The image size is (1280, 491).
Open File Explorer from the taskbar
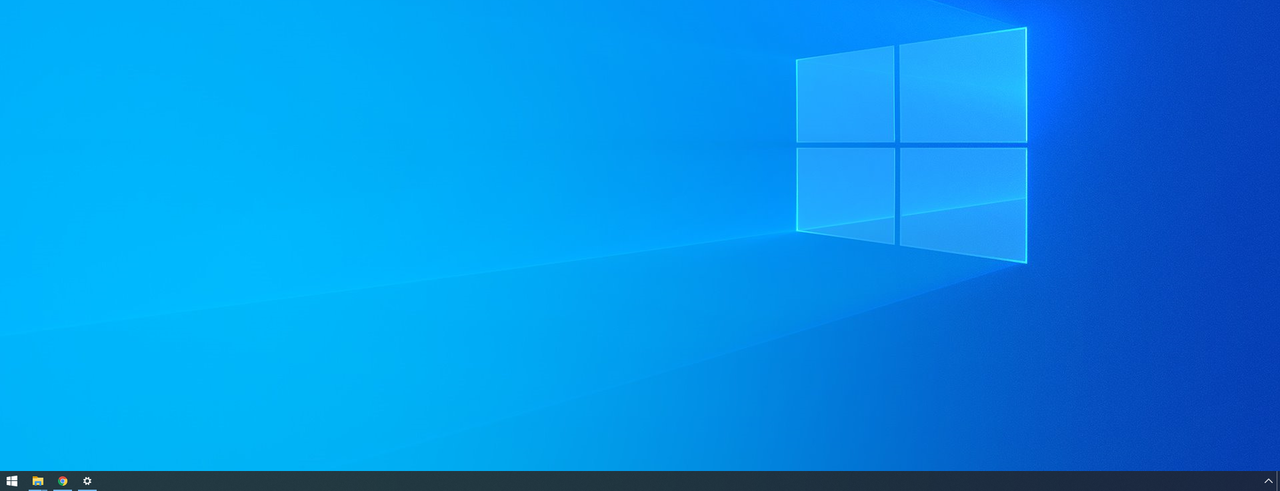point(38,481)
